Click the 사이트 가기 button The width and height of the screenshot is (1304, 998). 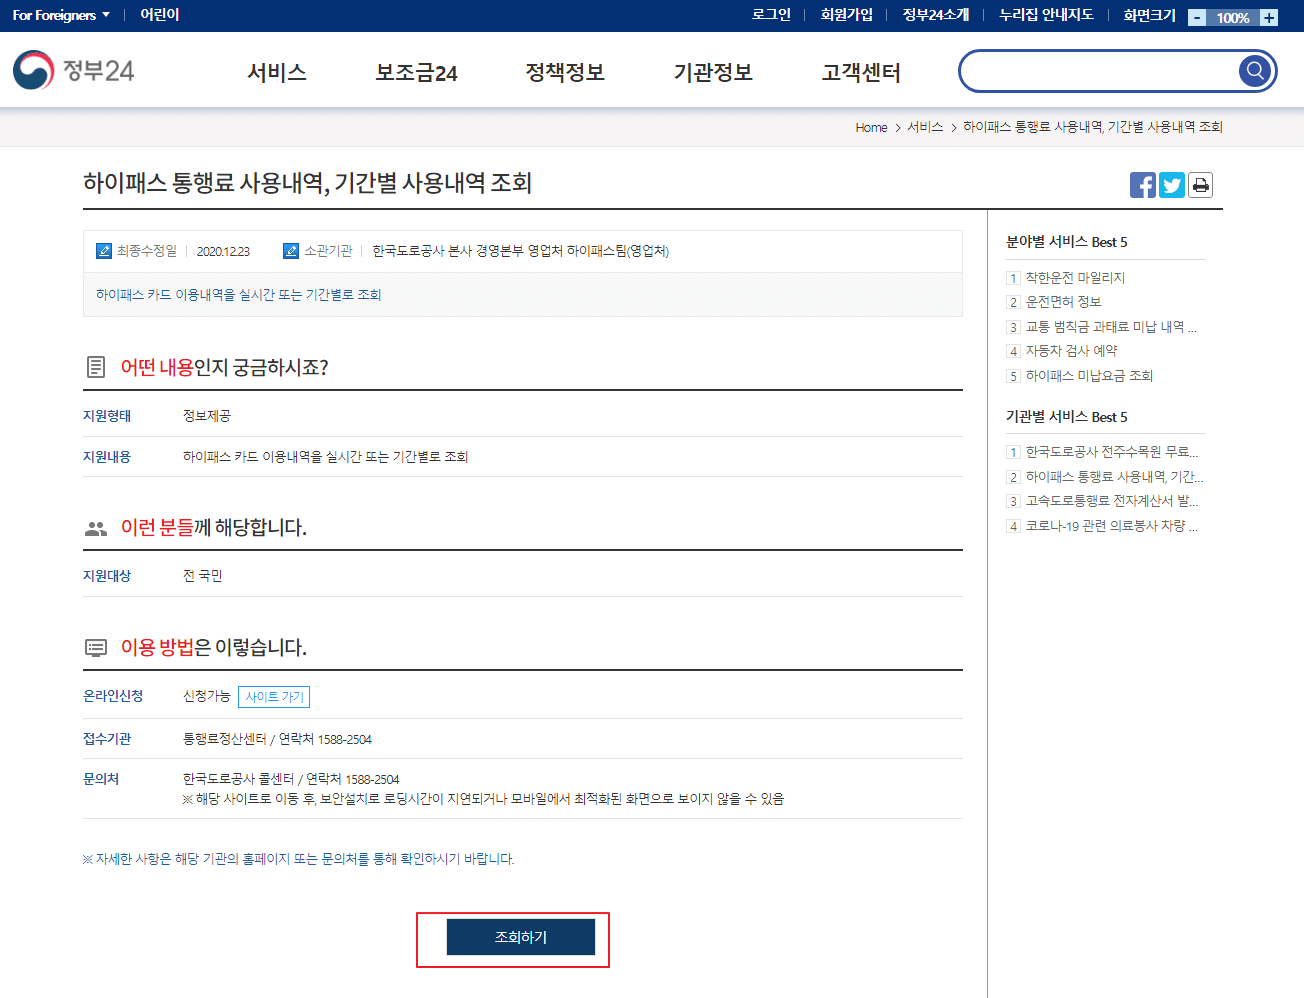[274, 697]
